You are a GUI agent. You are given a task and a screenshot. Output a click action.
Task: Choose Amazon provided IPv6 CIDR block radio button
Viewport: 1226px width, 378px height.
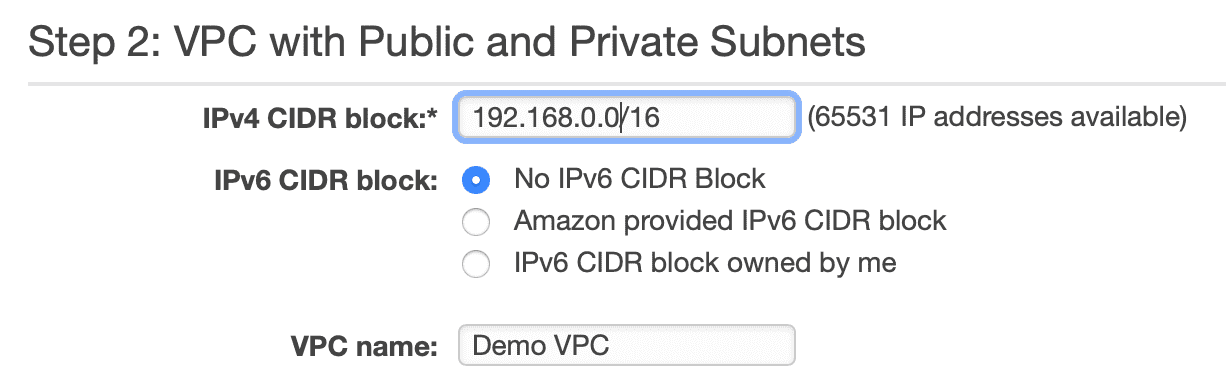[x=476, y=222]
